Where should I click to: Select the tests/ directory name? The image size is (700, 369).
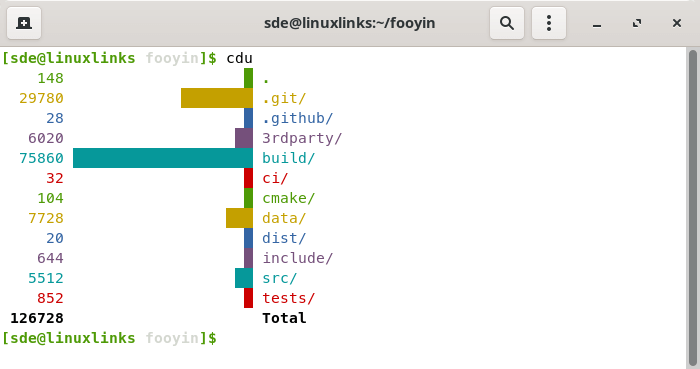288,298
